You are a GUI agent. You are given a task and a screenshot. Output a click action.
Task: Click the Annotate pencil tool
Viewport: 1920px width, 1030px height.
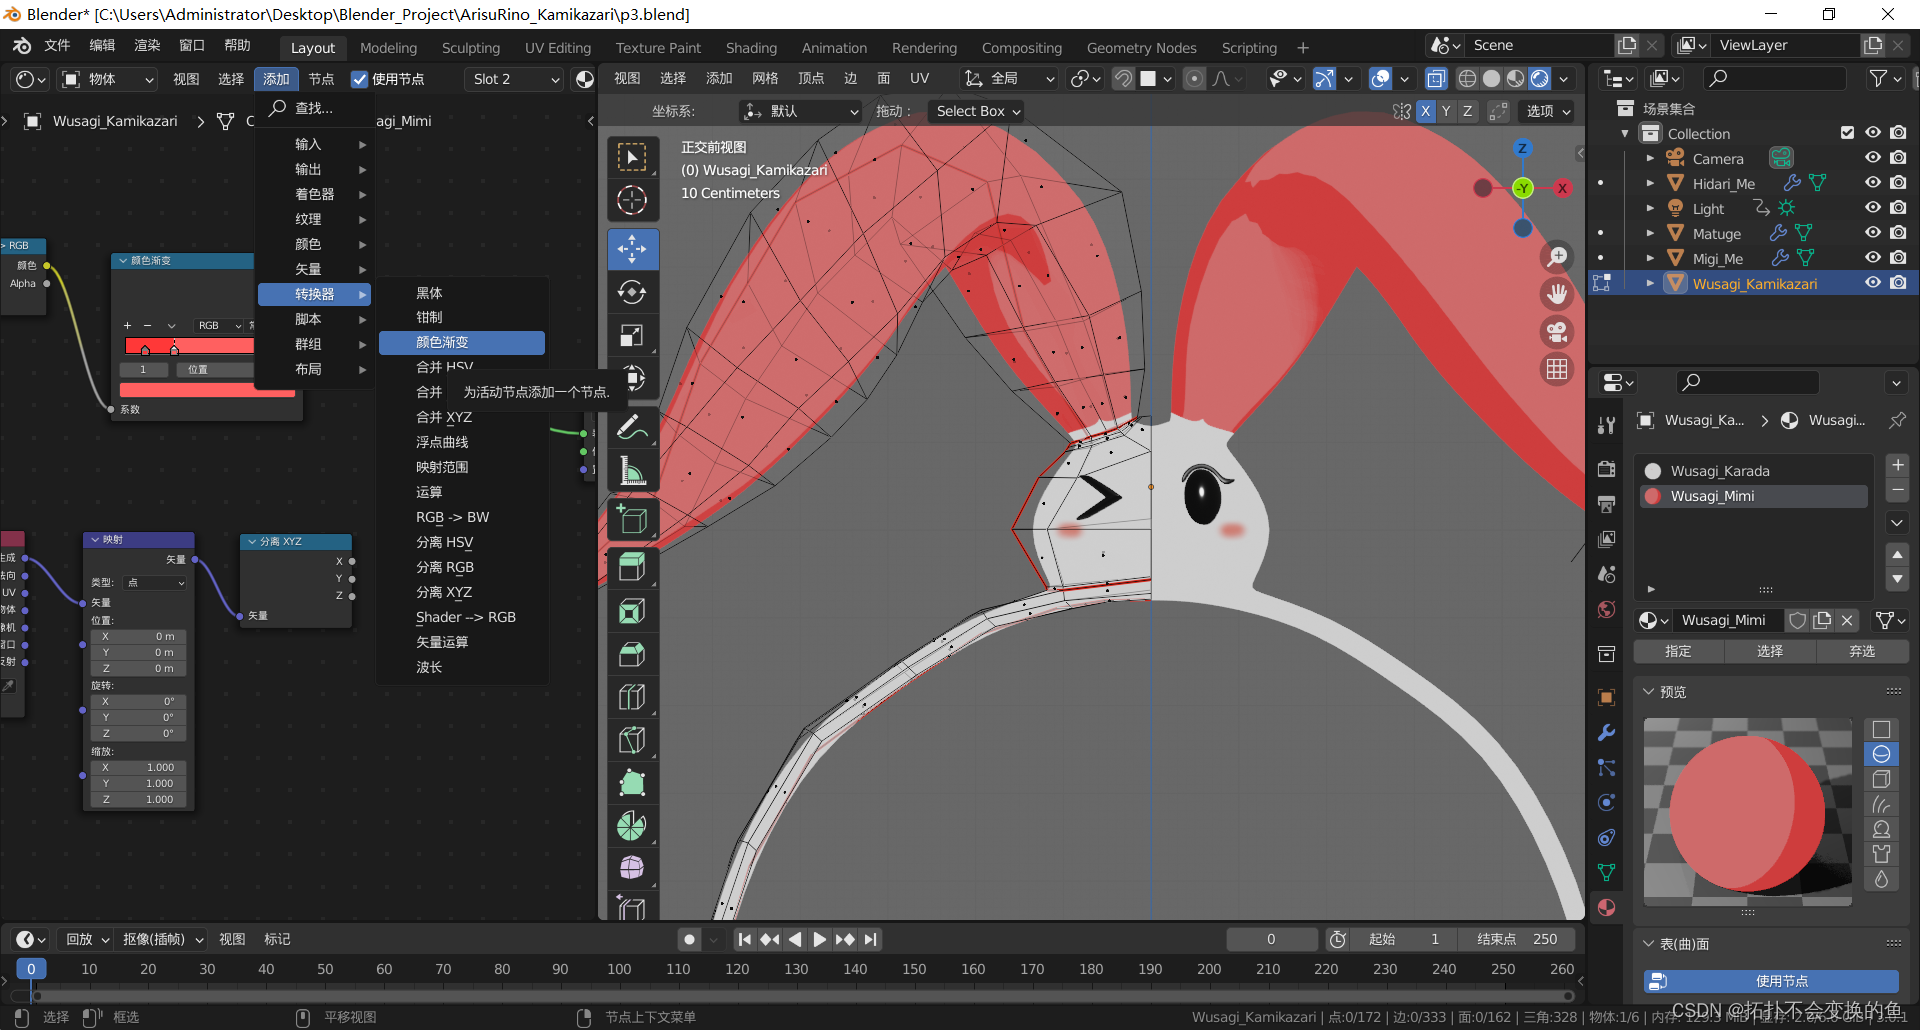click(x=632, y=428)
